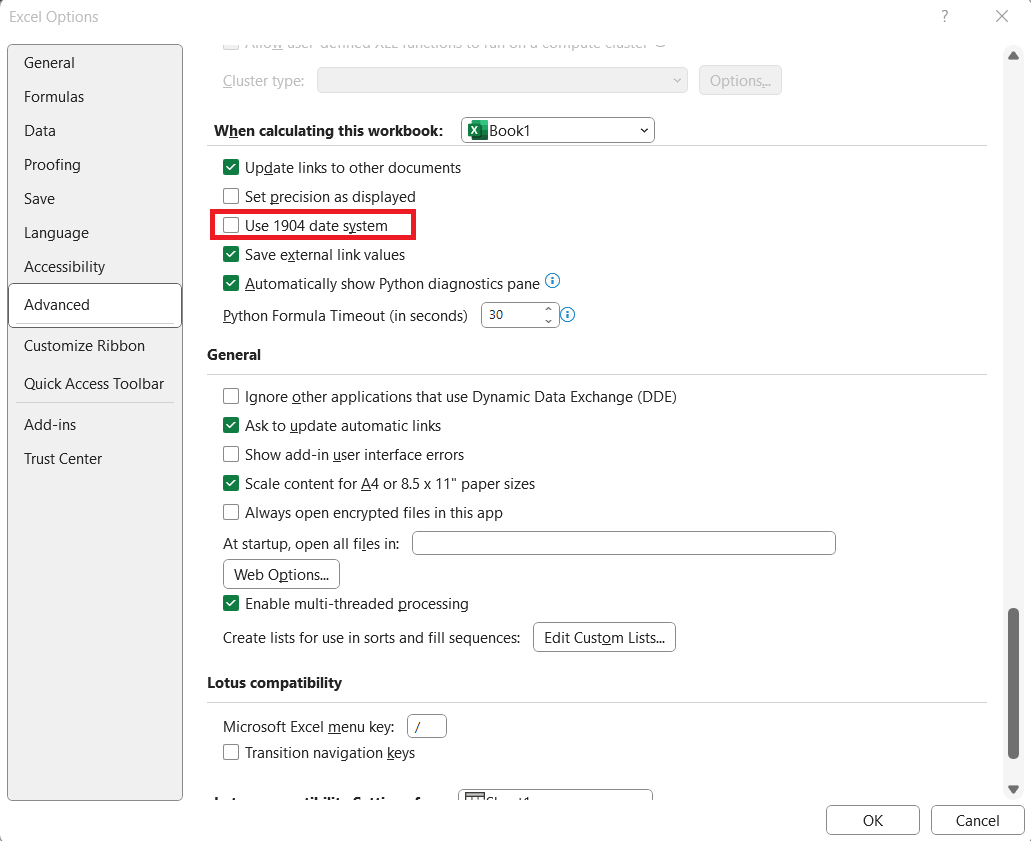Enable Set precision as displayed
Screen dimensions: 1031x841
point(231,197)
